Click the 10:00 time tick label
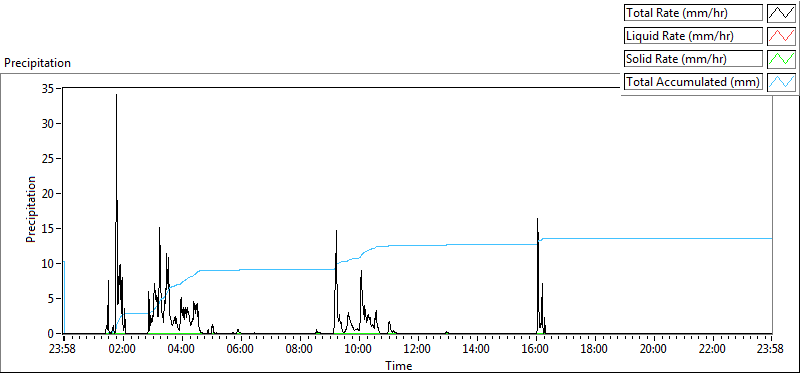The height and width of the screenshot is (373, 800). pyautogui.click(x=359, y=350)
